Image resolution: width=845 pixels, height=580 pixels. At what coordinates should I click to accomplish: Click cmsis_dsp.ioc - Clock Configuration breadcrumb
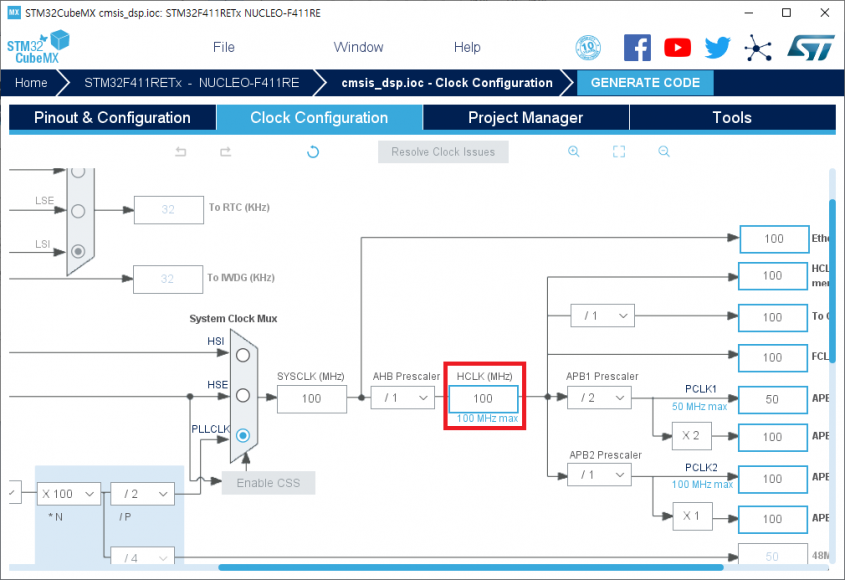point(447,83)
